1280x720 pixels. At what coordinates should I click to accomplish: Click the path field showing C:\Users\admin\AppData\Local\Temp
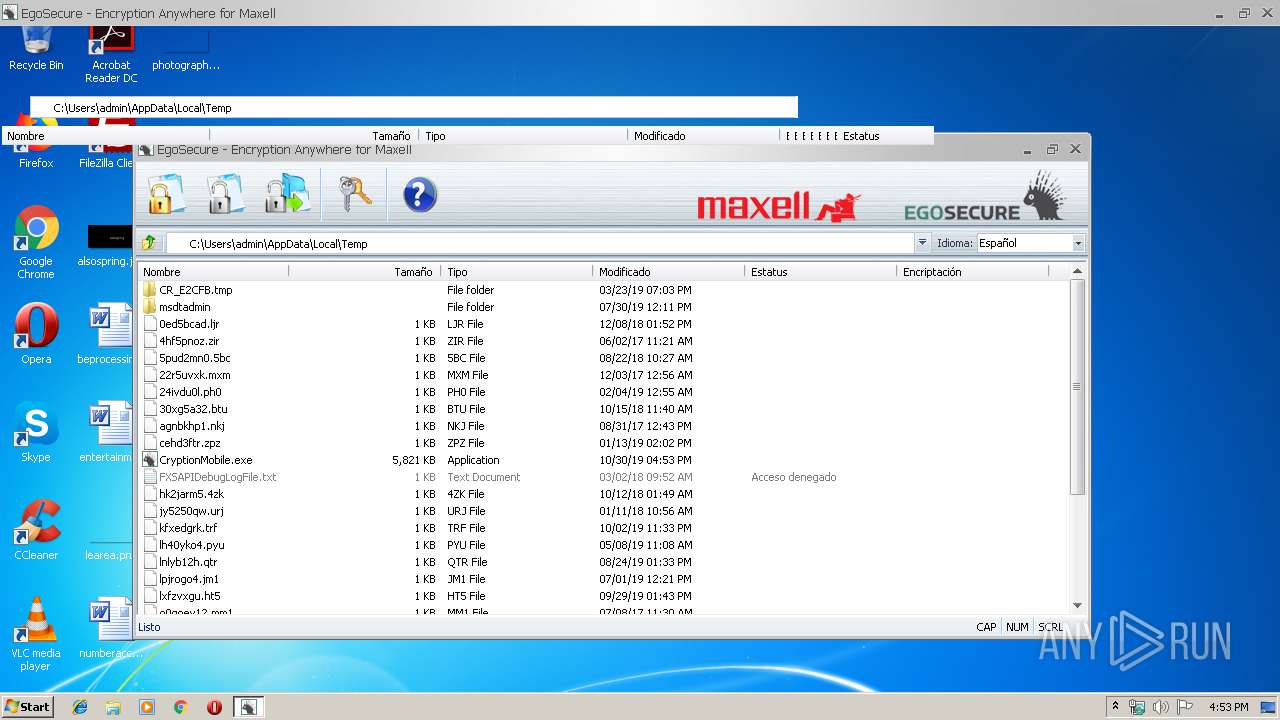click(540, 243)
